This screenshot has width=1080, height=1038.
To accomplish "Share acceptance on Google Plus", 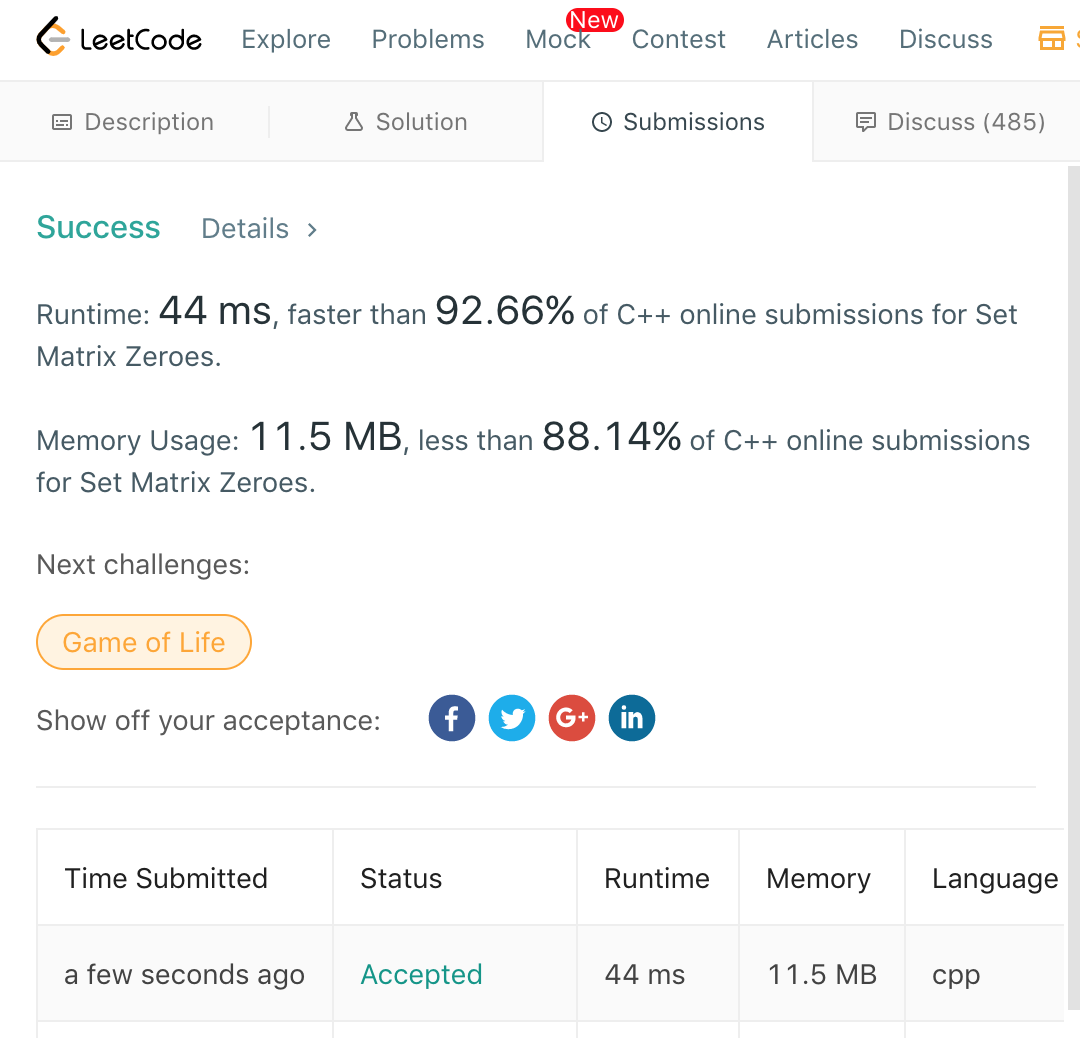I will click(x=572, y=718).
